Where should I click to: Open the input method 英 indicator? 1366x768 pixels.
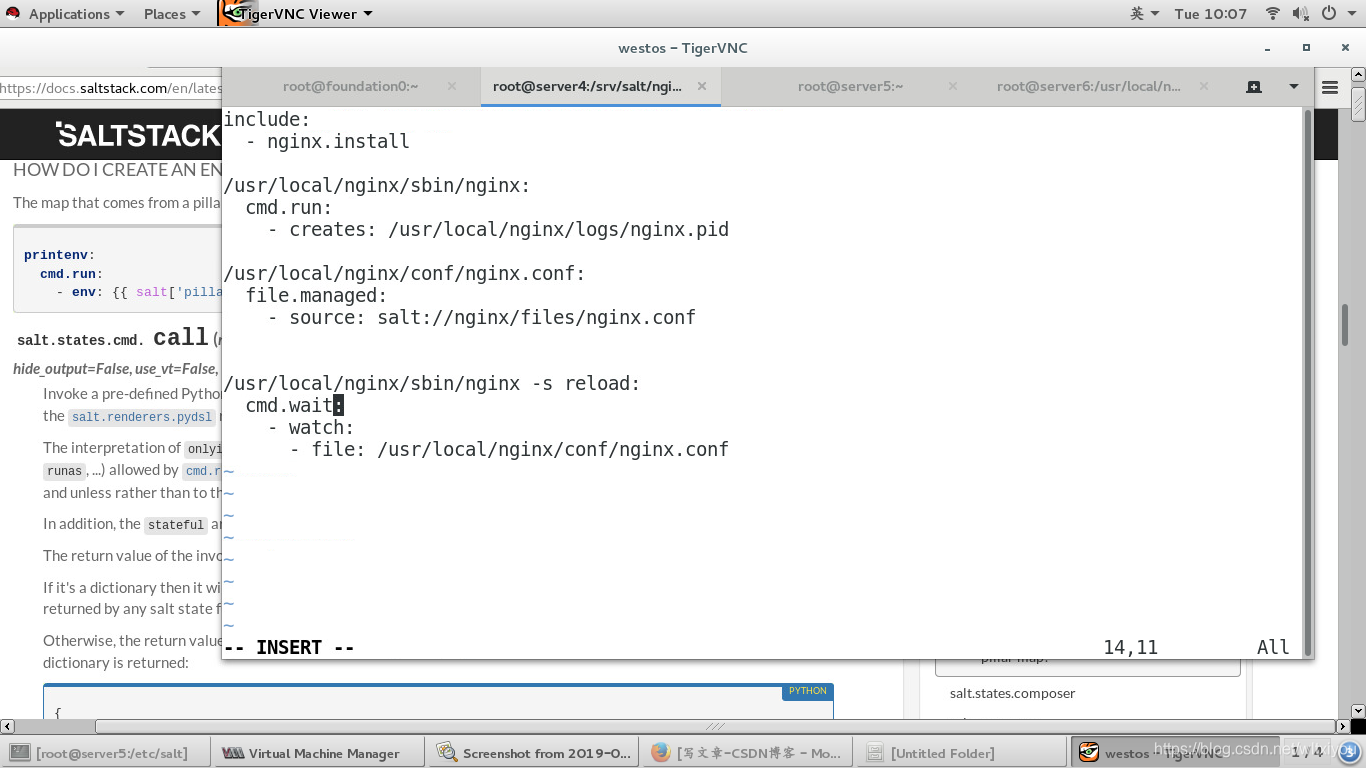pos(1144,14)
